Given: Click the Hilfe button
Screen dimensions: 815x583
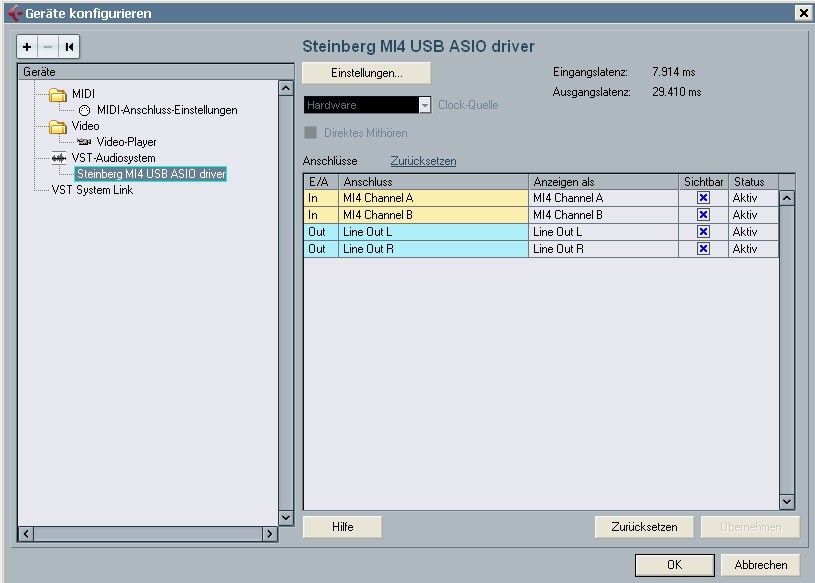Looking at the screenshot, I should click(343, 527).
